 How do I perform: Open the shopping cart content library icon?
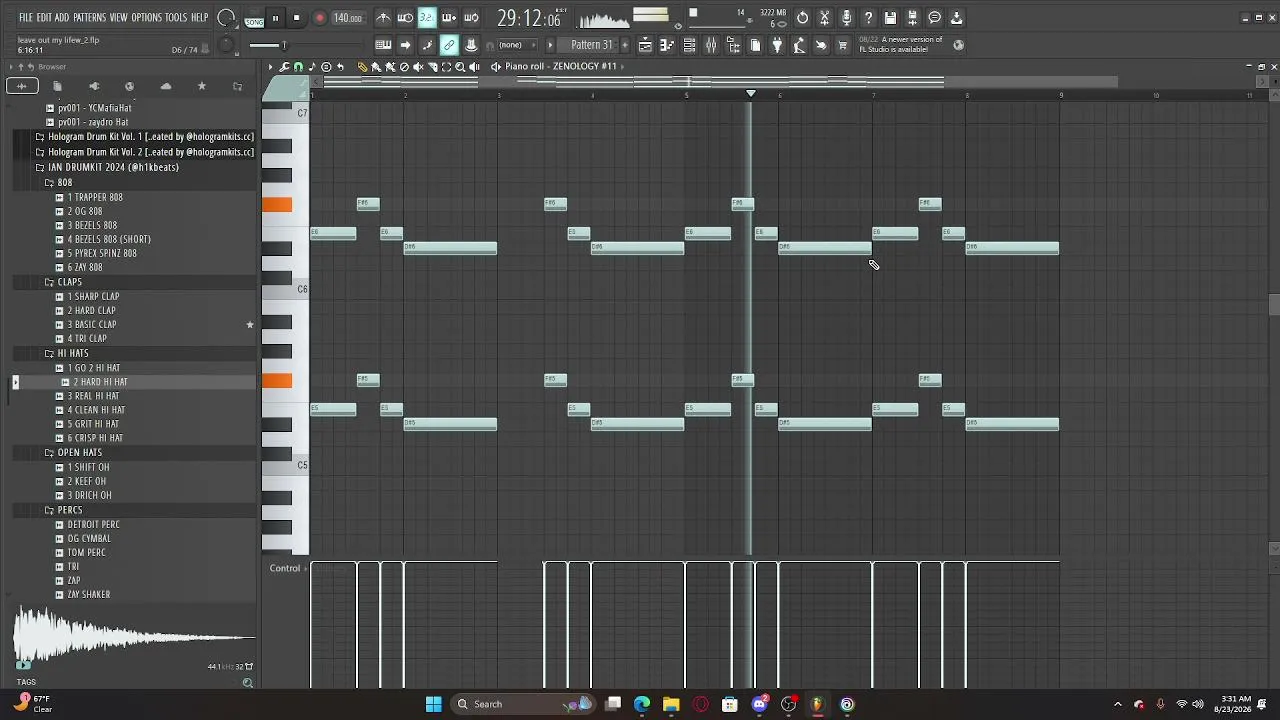coord(843,45)
